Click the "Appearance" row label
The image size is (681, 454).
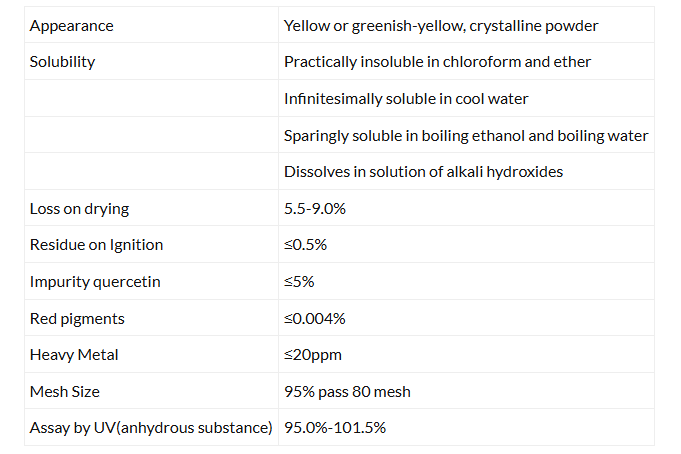[x=71, y=25]
